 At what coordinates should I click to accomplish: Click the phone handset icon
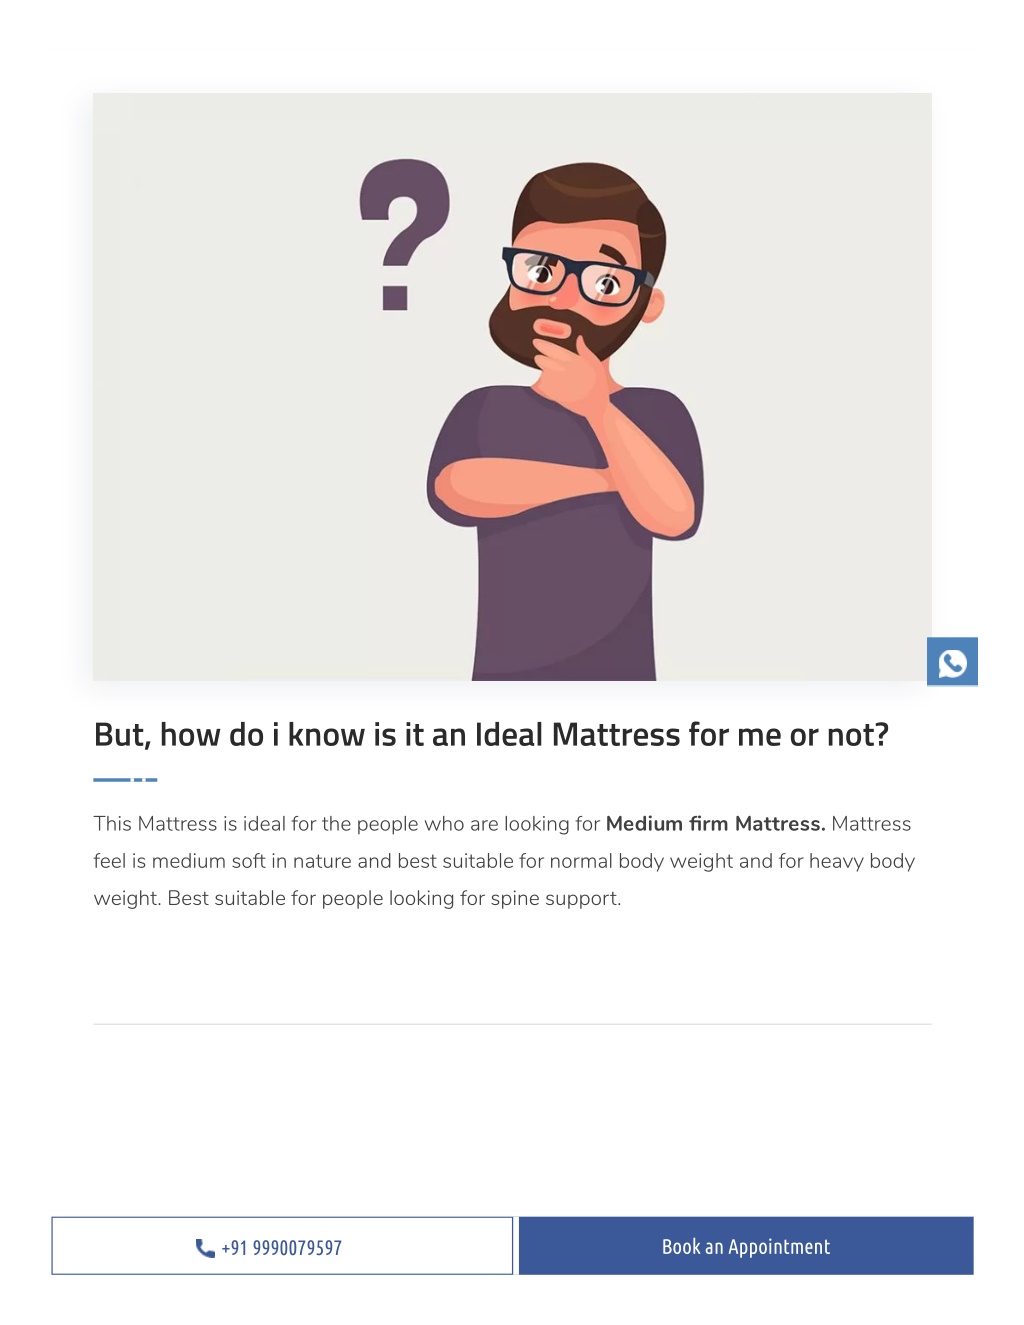[205, 1247]
